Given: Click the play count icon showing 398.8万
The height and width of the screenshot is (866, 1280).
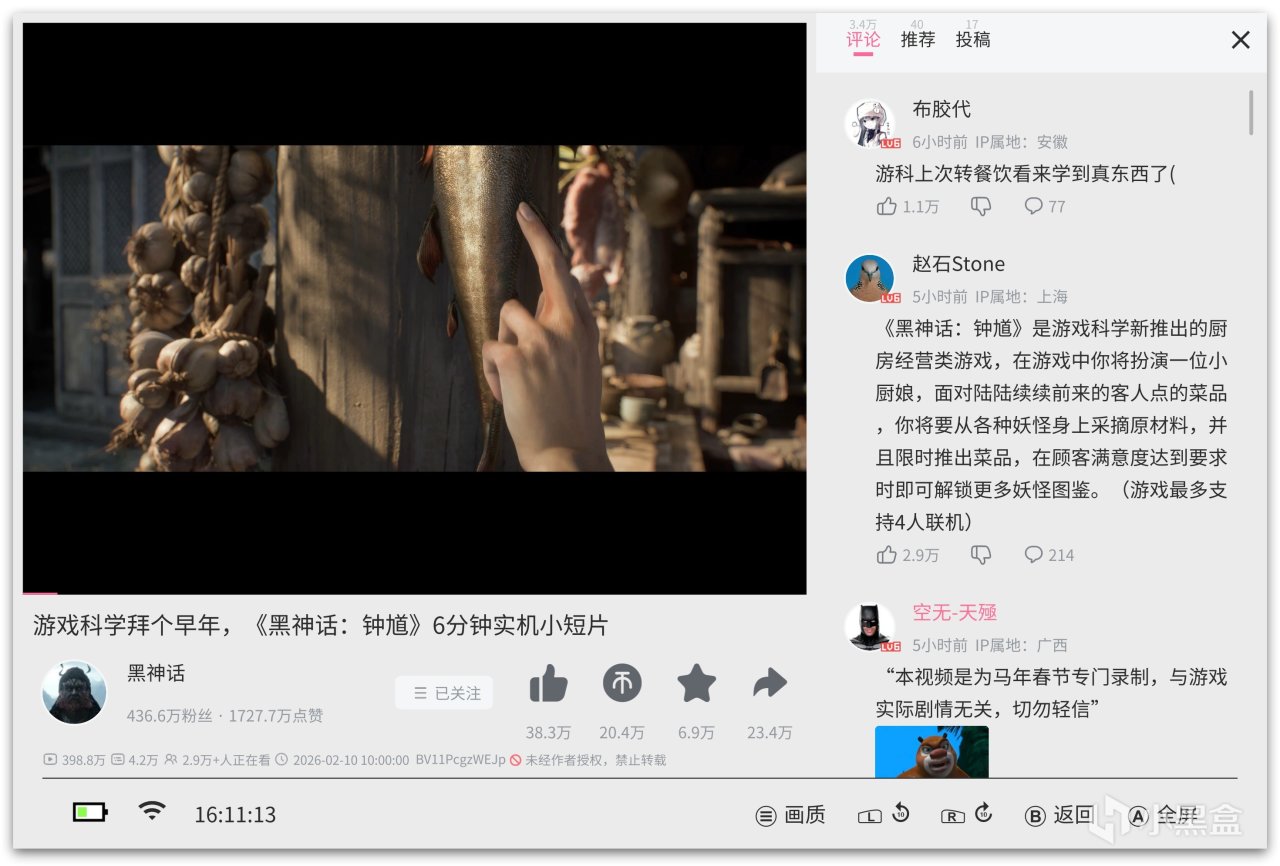Looking at the screenshot, I should (50, 760).
